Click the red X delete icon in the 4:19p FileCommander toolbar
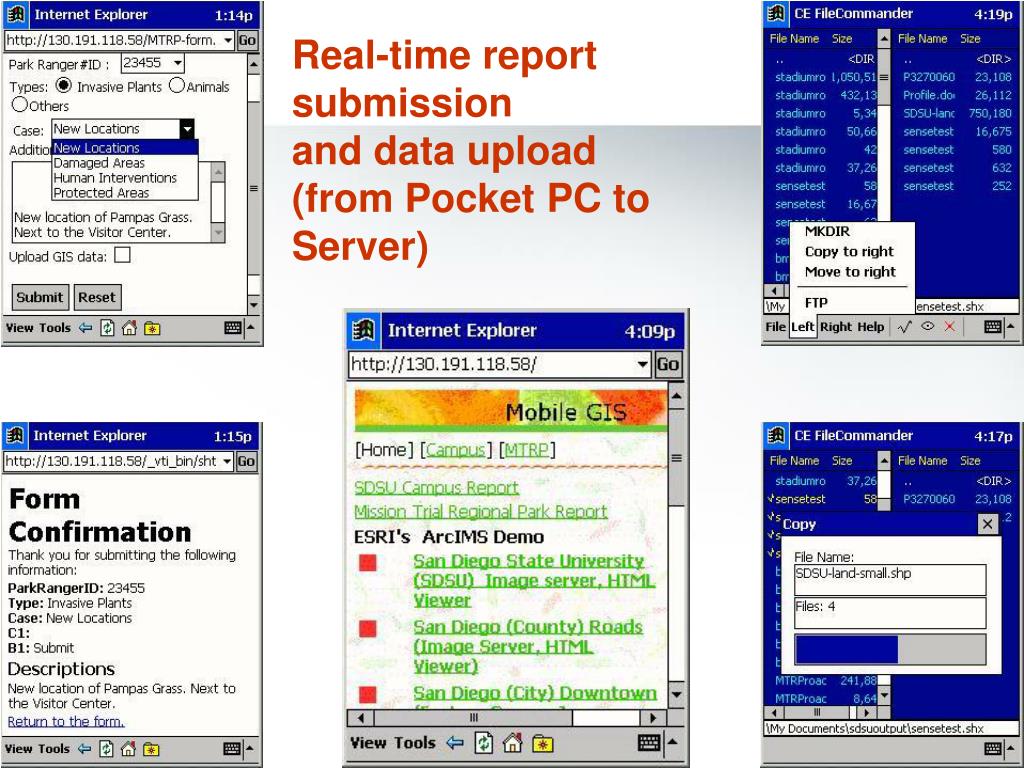 (950, 327)
